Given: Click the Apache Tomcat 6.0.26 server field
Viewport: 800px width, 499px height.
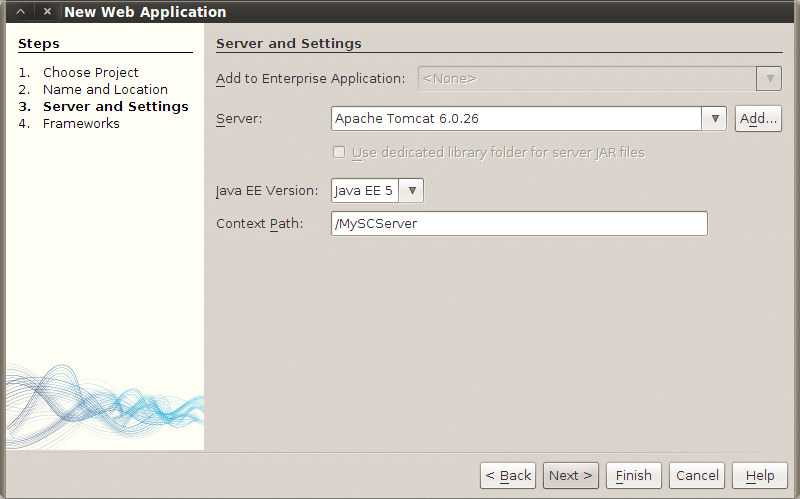Looking at the screenshot, I should pyautogui.click(x=515, y=118).
